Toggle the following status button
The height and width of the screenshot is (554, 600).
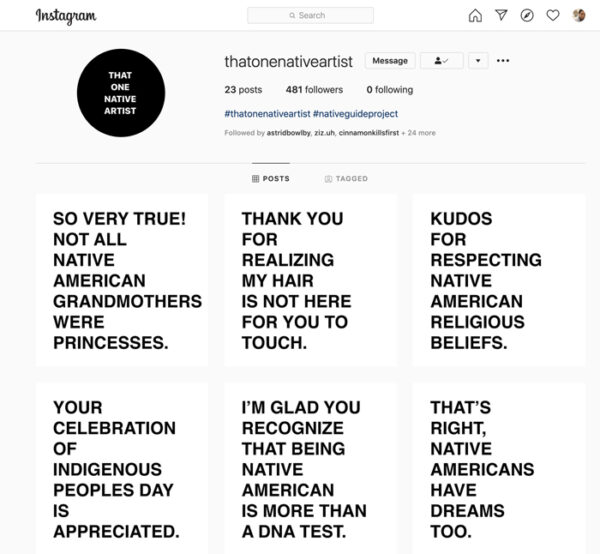click(x=440, y=61)
